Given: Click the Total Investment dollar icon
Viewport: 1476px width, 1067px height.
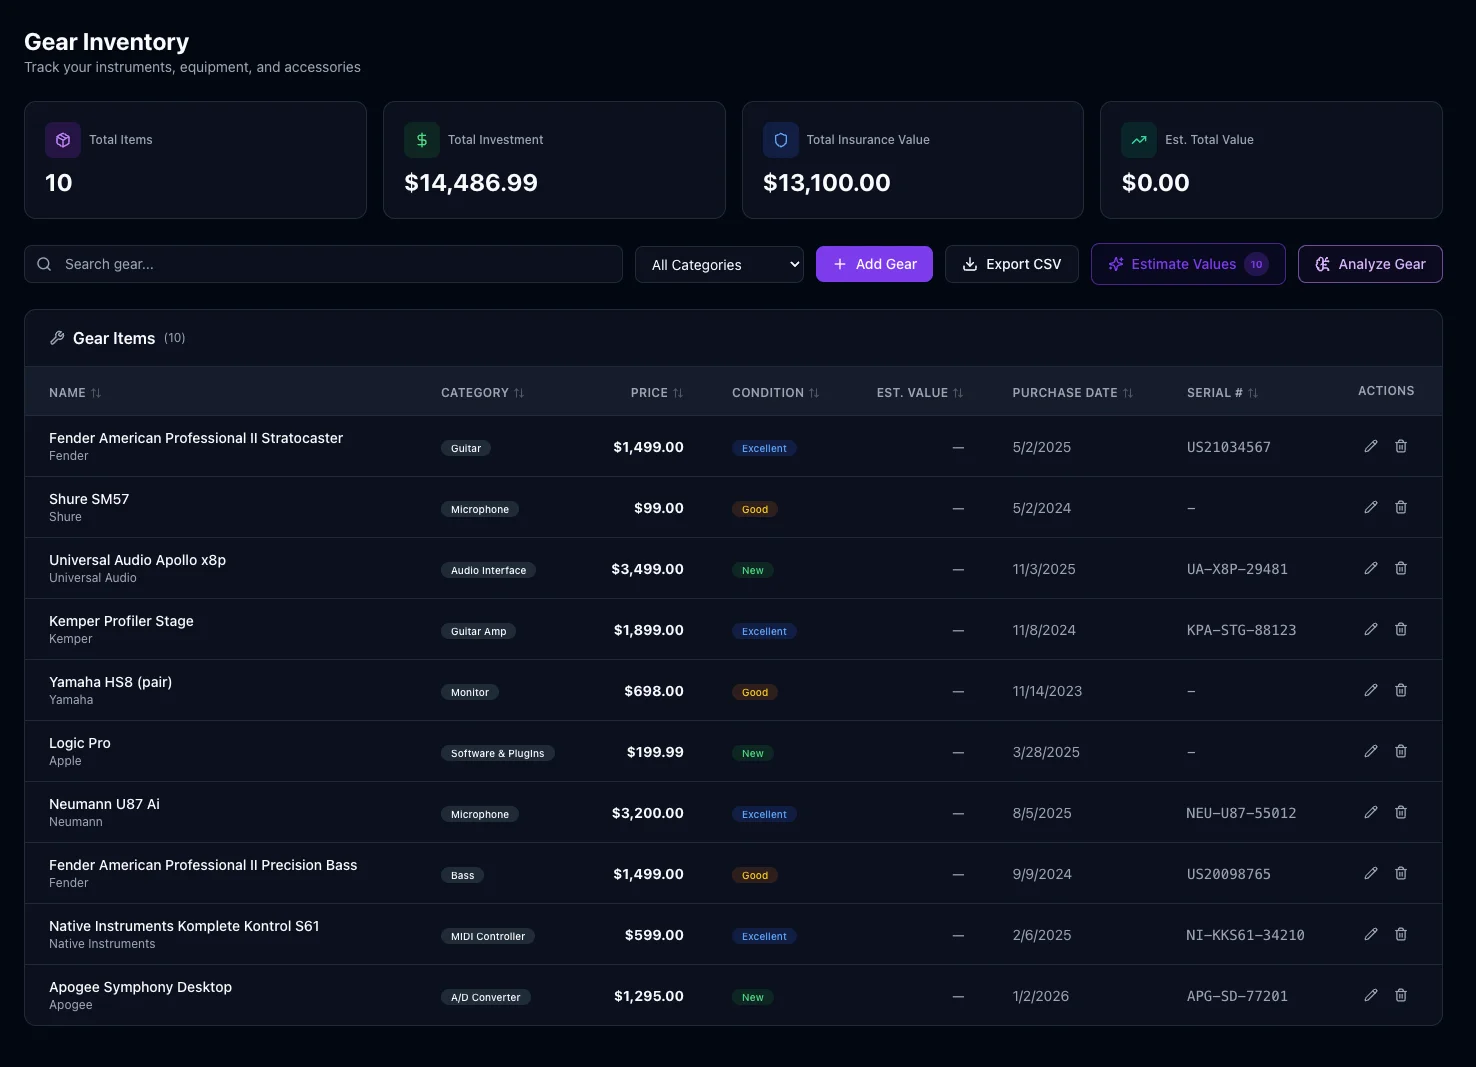Looking at the screenshot, I should tap(422, 140).
